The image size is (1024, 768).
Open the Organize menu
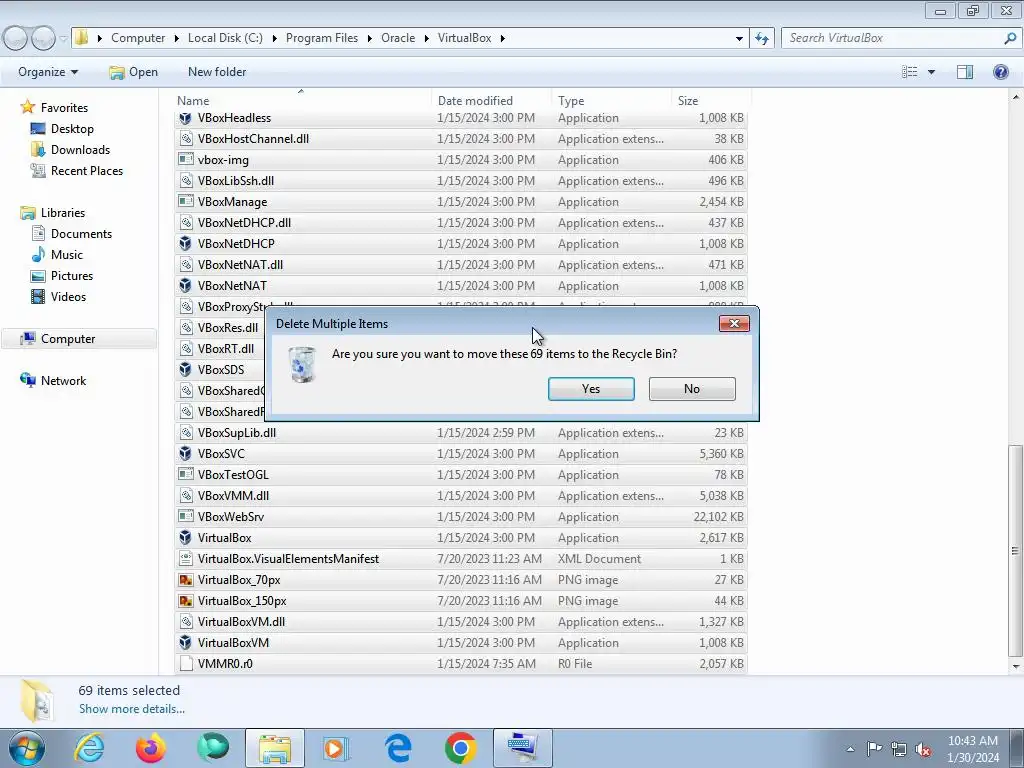click(x=48, y=72)
